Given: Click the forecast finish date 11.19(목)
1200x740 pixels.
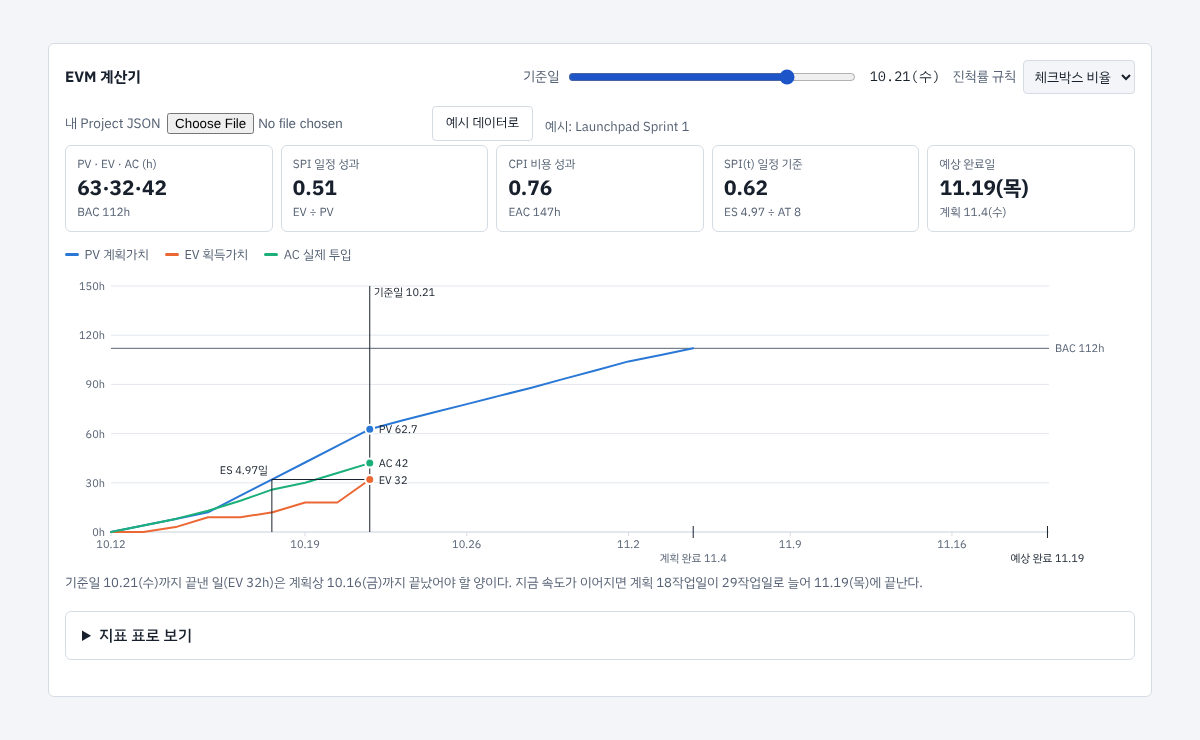Looking at the screenshot, I should click(x=984, y=188).
